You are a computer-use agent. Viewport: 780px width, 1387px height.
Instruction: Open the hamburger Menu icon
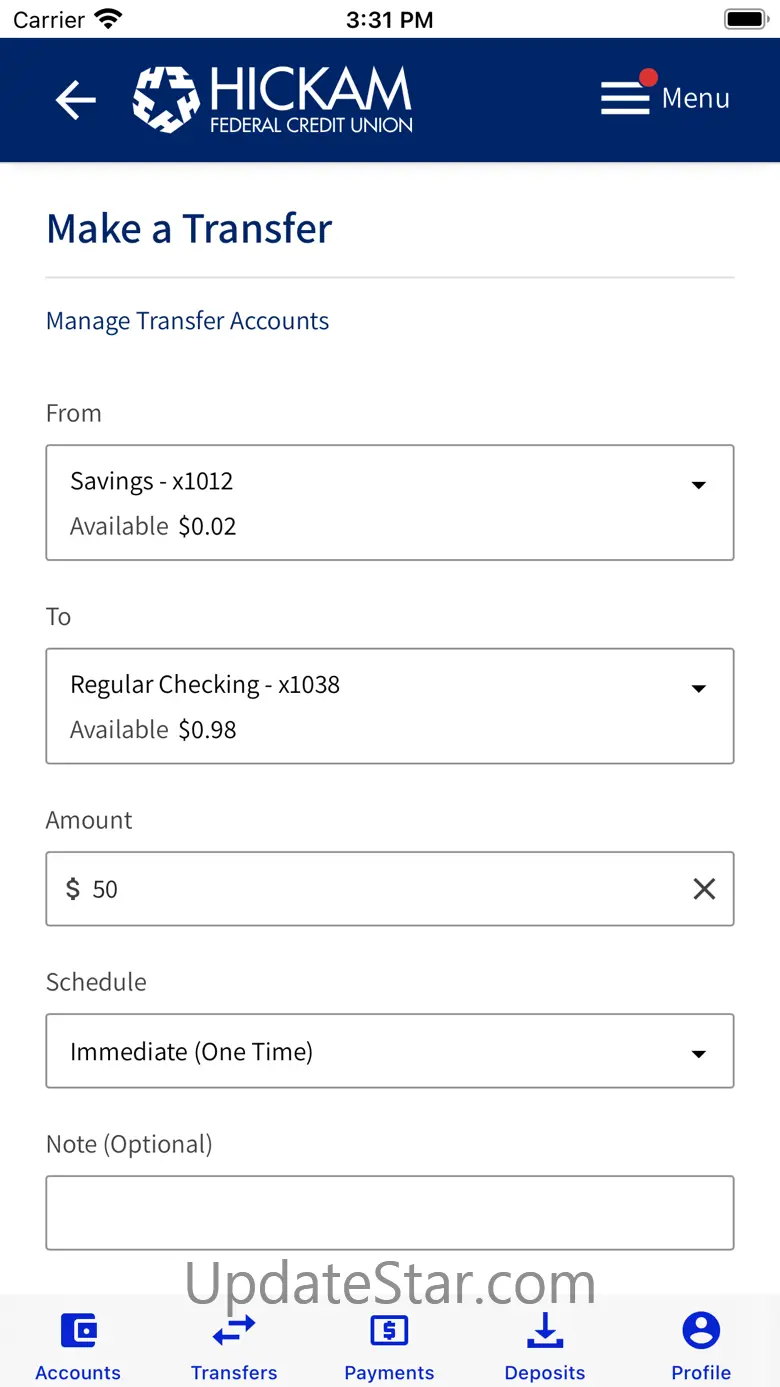tap(626, 98)
